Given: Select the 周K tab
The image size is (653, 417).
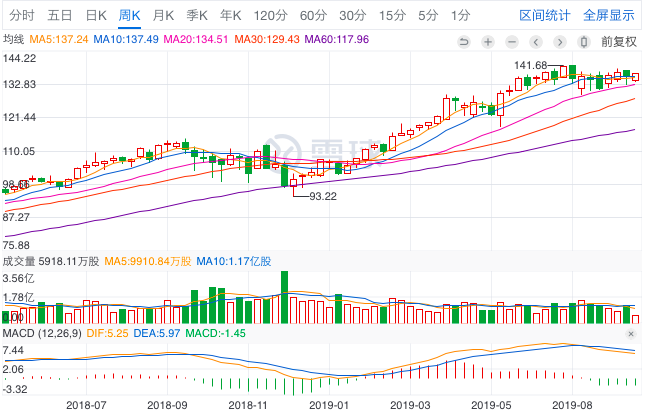Looking at the screenshot, I should point(130,16).
